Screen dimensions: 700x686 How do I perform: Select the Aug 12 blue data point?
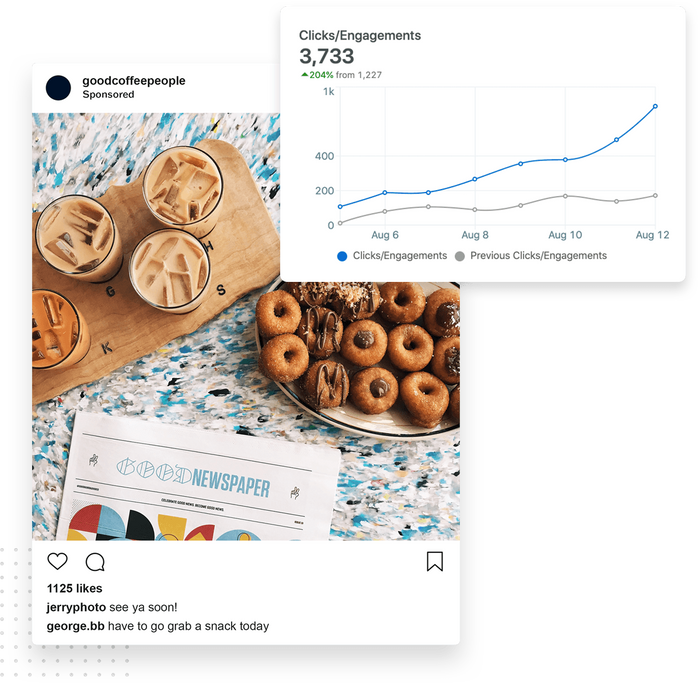tap(655, 106)
